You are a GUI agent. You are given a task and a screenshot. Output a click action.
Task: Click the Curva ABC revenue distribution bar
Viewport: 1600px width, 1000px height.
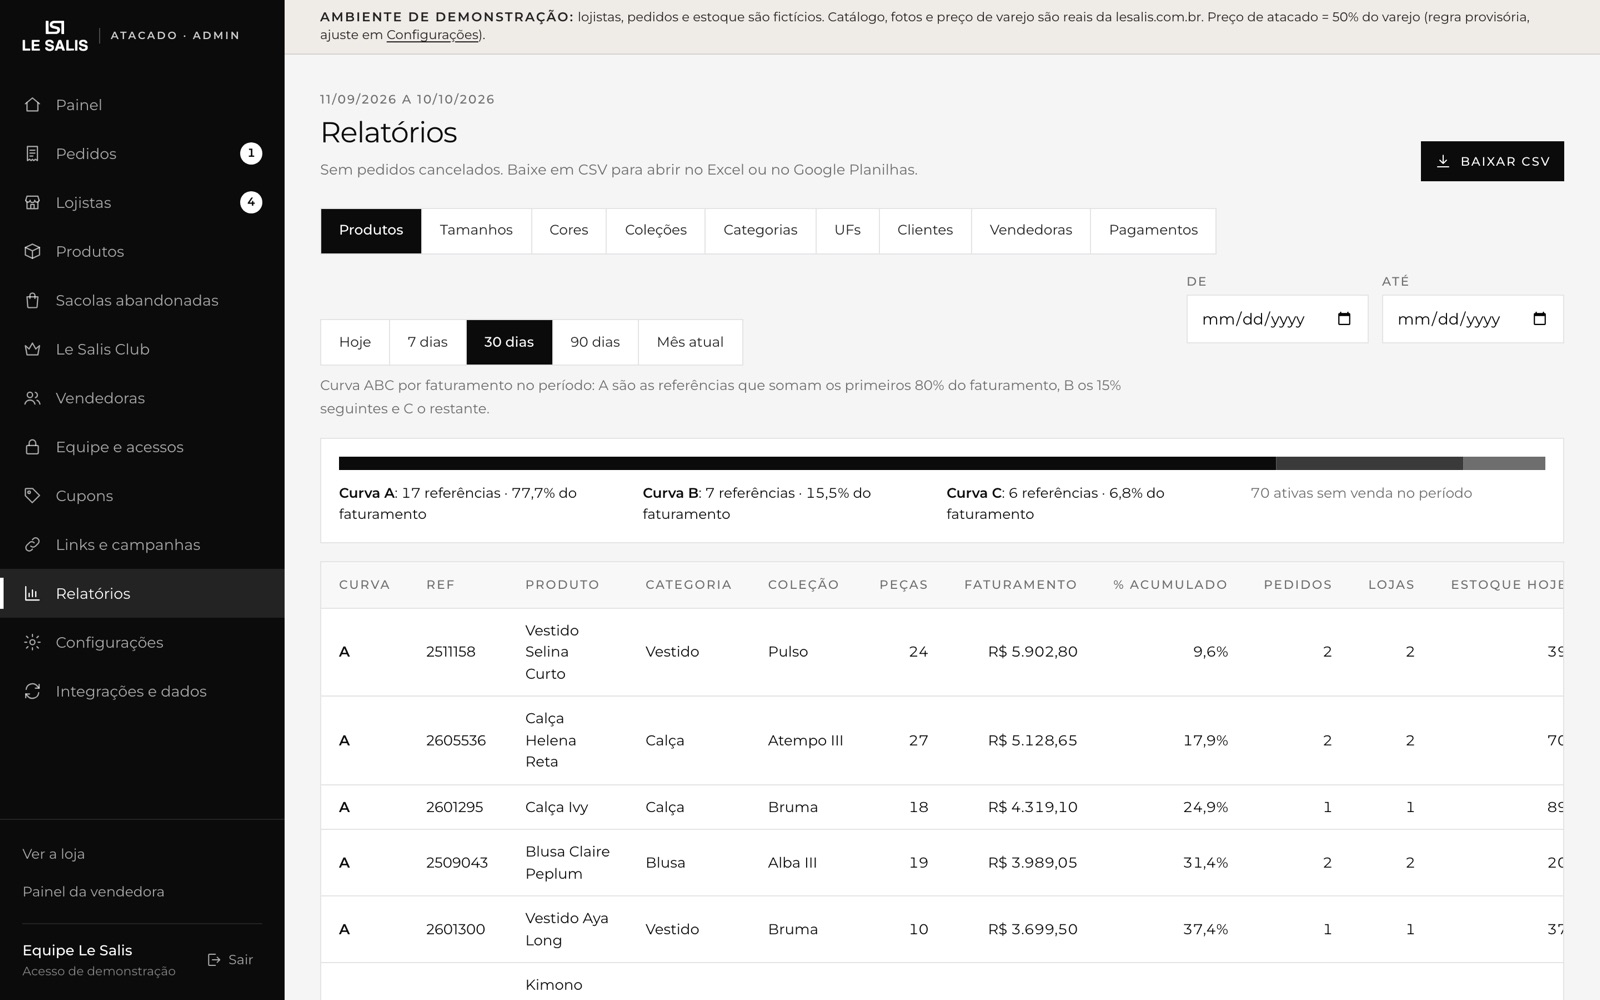coord(942,463)
